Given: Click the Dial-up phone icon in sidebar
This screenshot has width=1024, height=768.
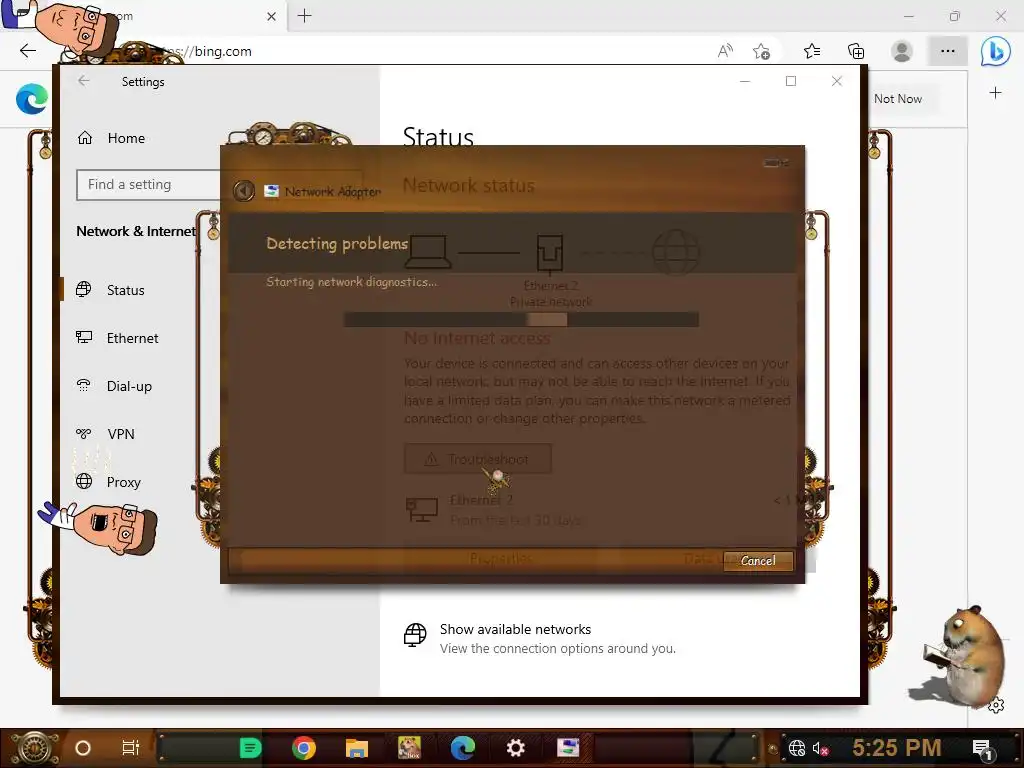Looking at the screenshot, I should [84, 385].
